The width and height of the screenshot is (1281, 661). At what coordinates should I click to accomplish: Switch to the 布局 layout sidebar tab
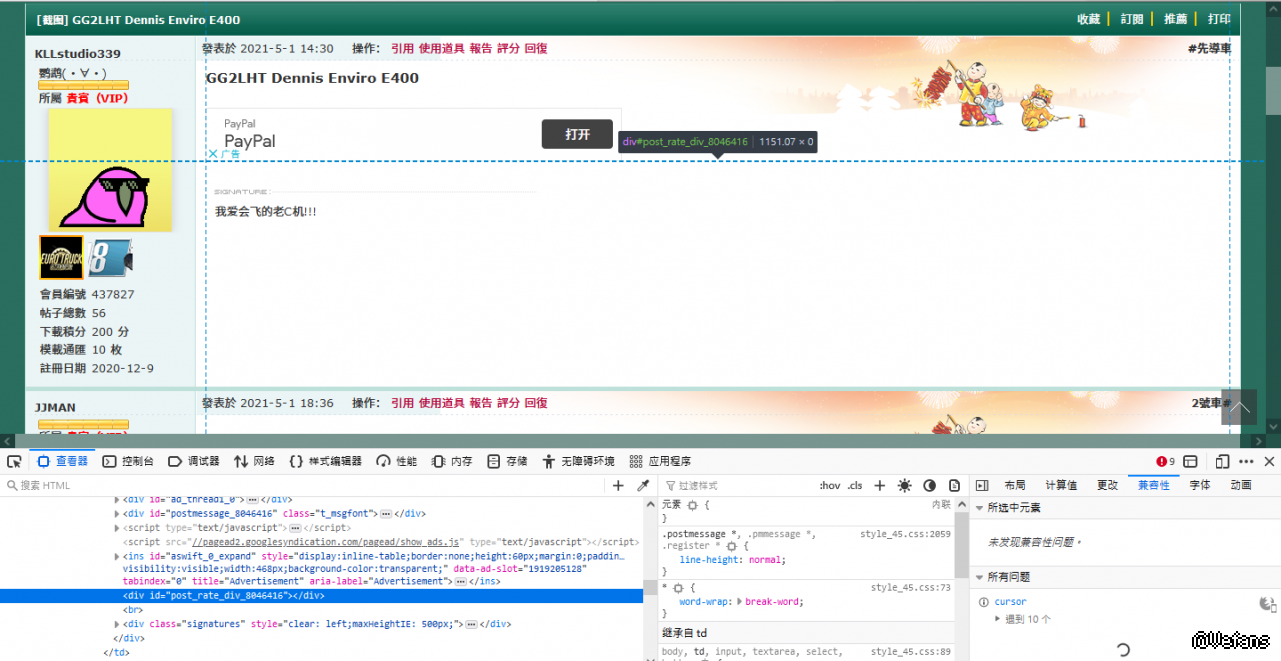point(1015,485)
